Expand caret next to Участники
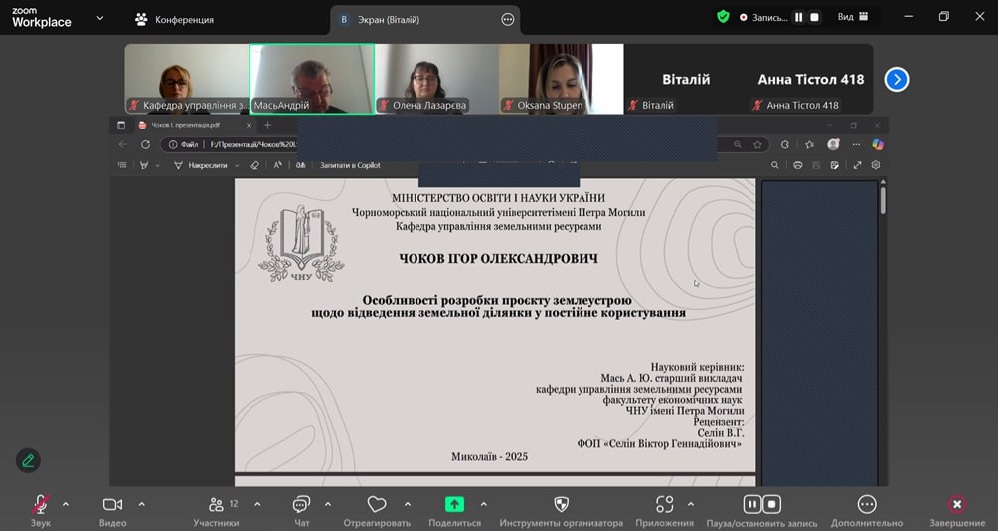 (257, 504)
